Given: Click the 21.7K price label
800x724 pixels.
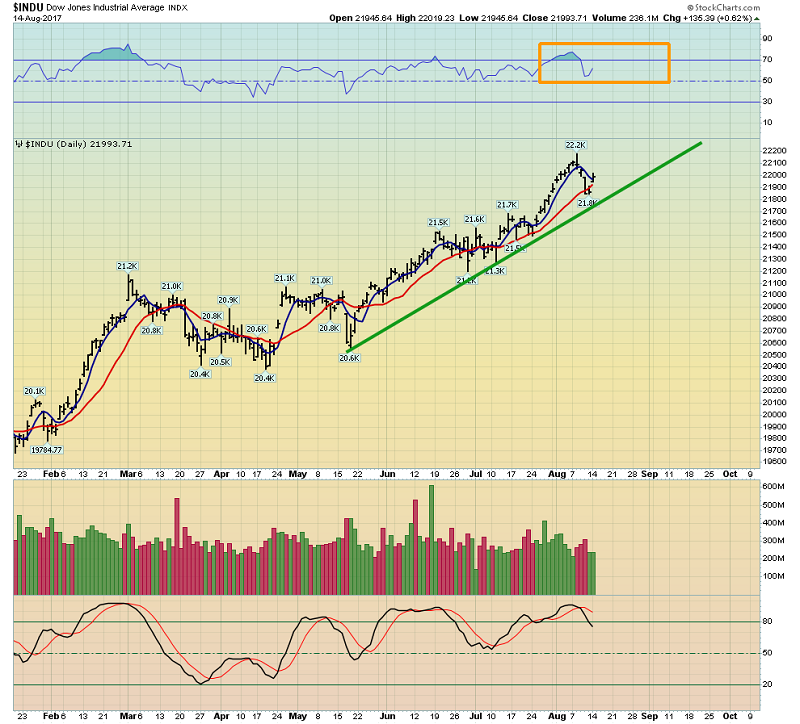Looking at the screenshot, I should tap(507, 205).
